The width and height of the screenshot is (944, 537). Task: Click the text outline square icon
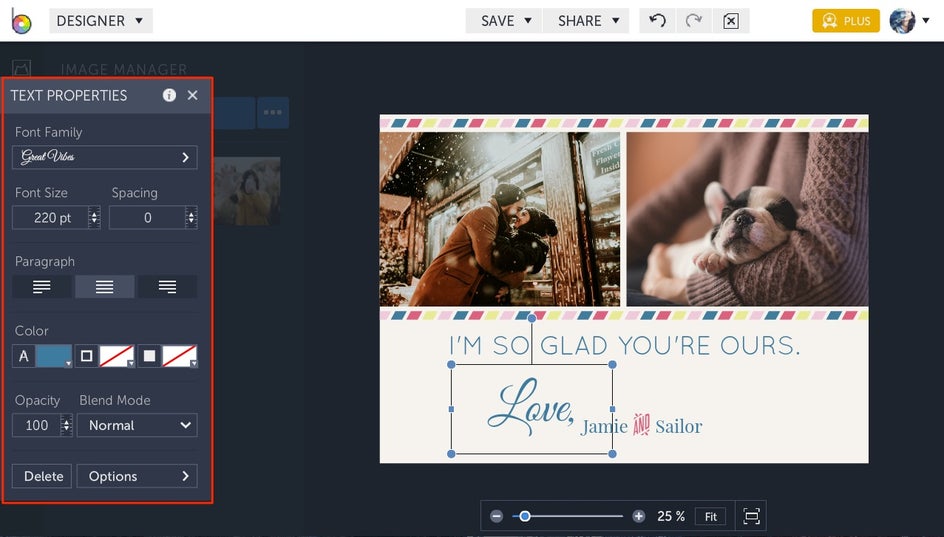pos(87,356)
